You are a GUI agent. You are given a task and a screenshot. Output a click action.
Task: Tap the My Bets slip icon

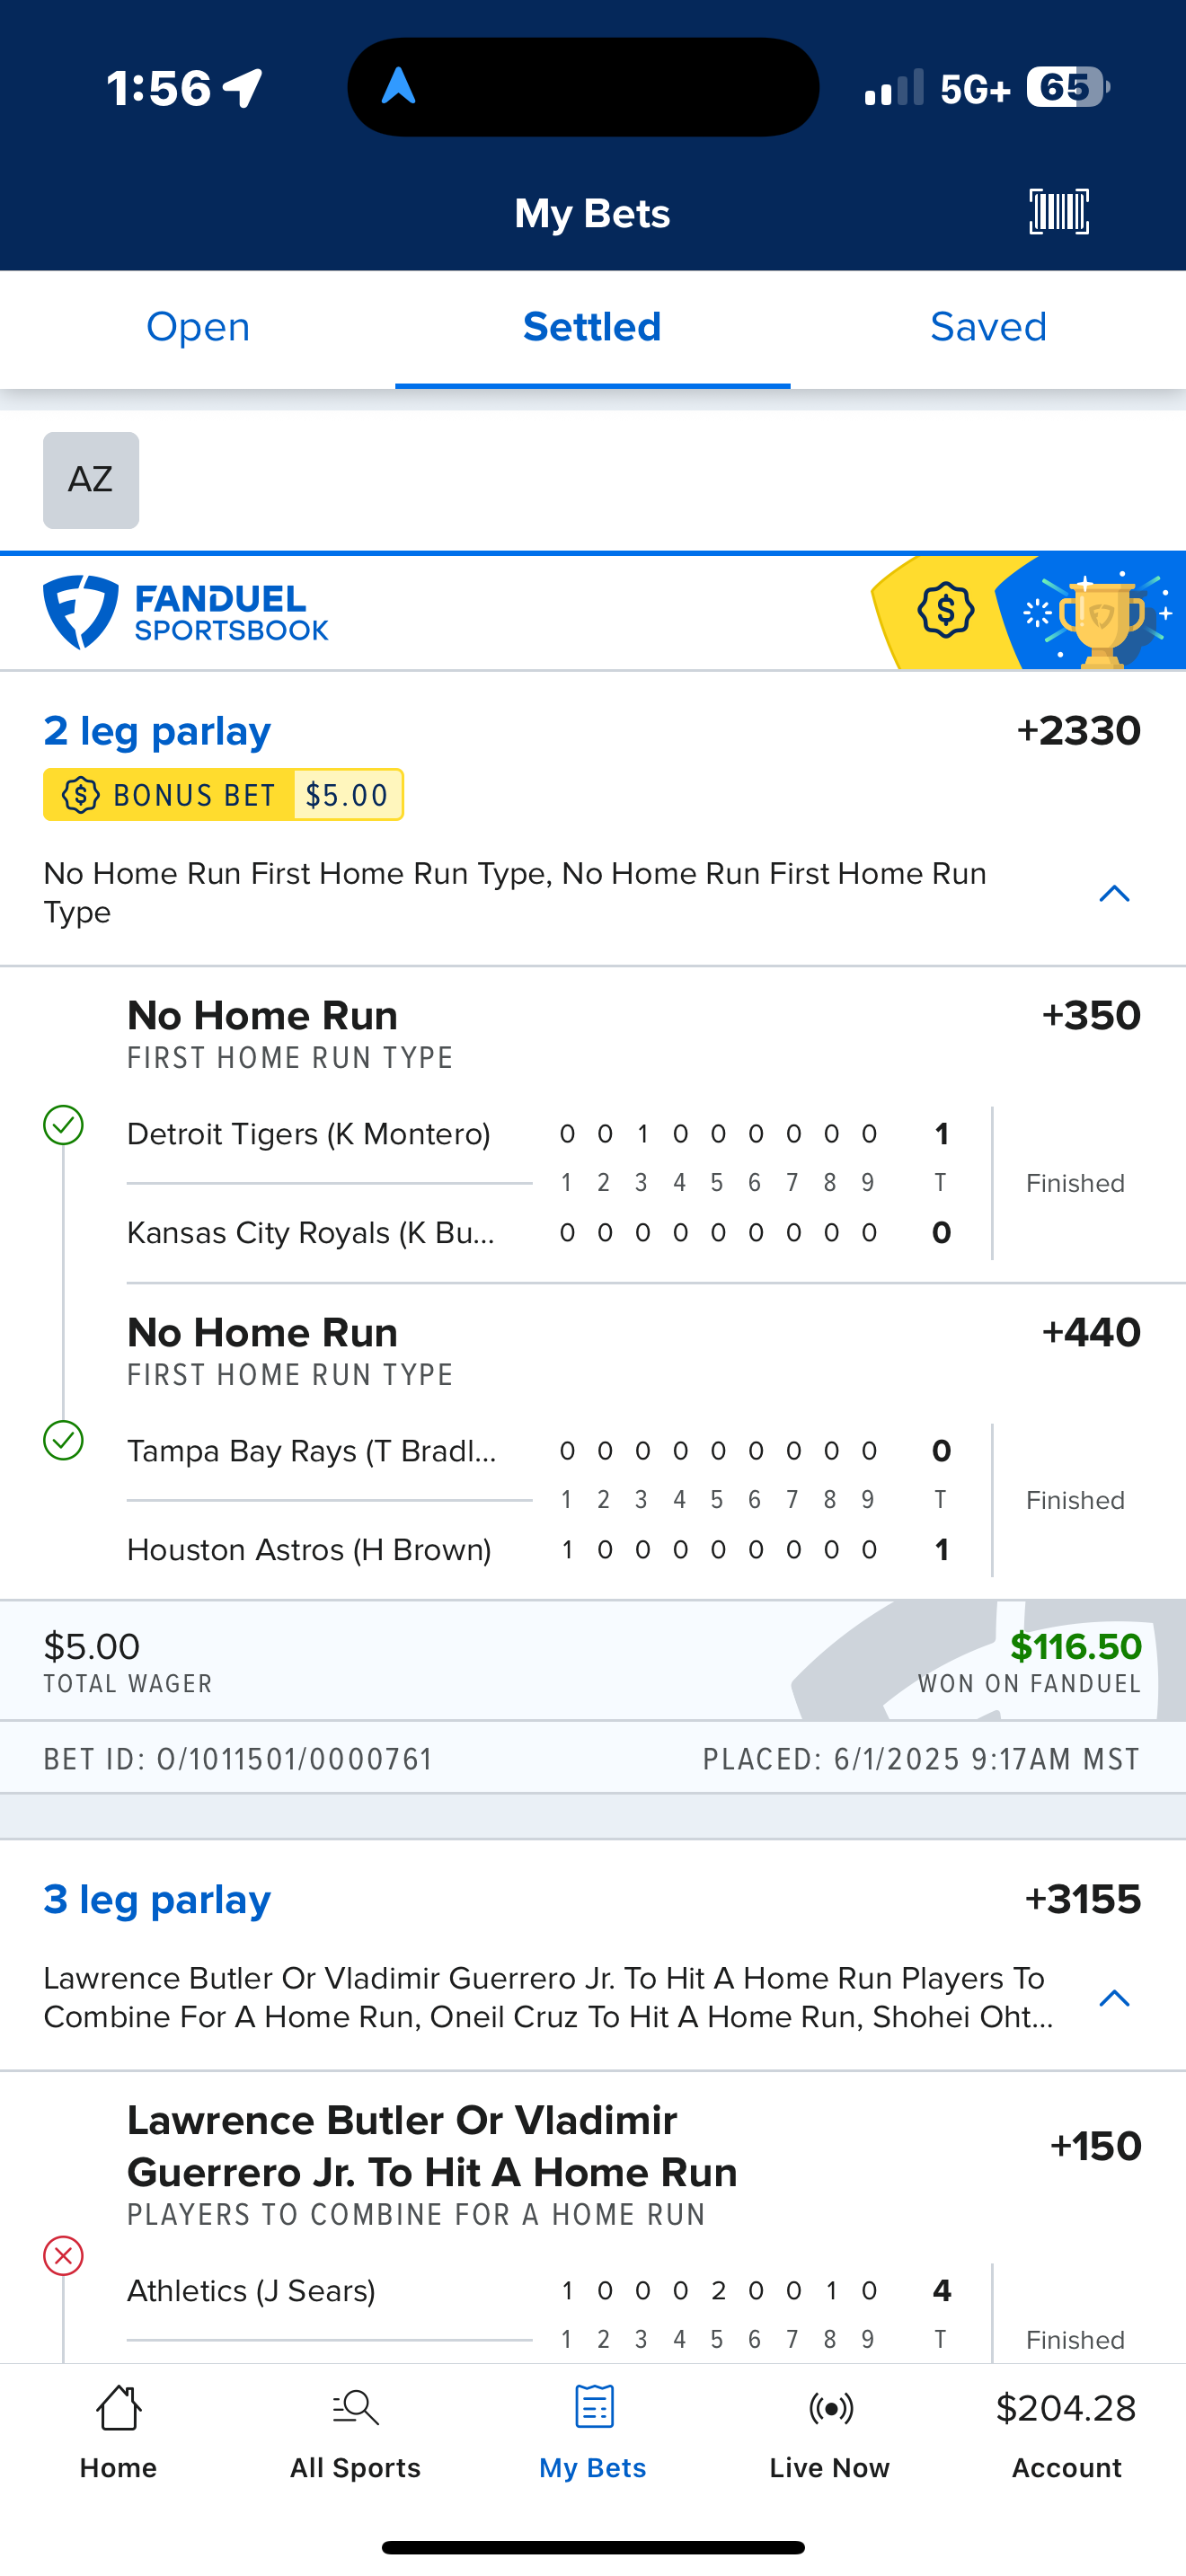tap(593, 2408)
